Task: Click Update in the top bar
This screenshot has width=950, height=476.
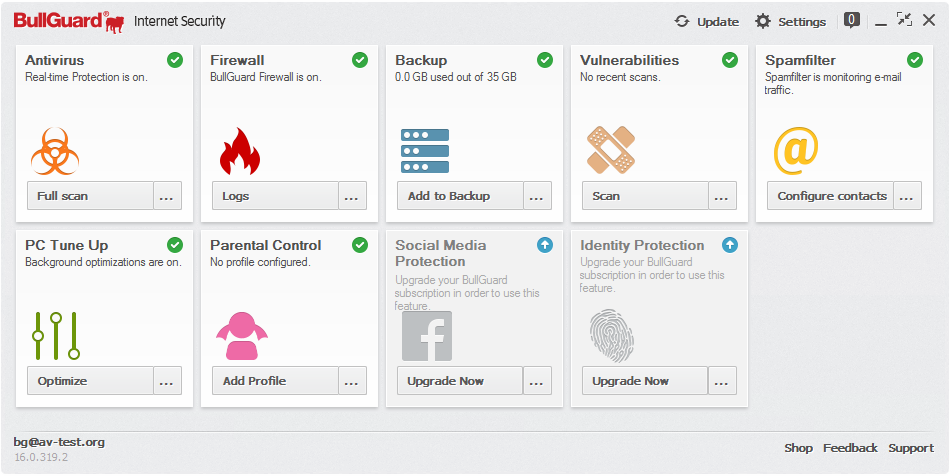Action: pyautogui.click(x=707, y=21)
